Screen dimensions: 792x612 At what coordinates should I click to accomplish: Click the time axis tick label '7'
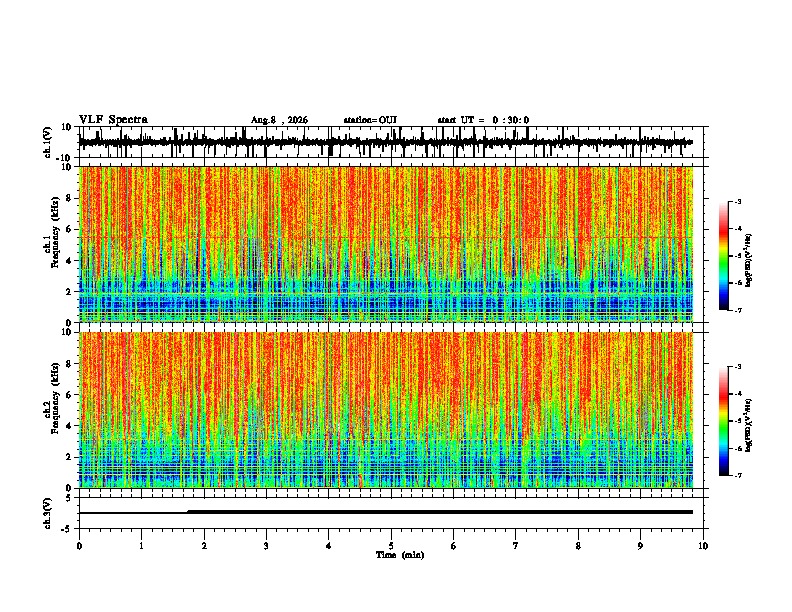click(x=516, y=546)
